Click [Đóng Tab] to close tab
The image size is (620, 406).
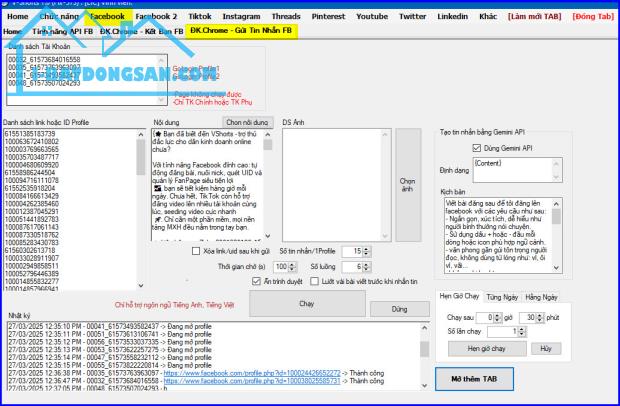(593, 17)
